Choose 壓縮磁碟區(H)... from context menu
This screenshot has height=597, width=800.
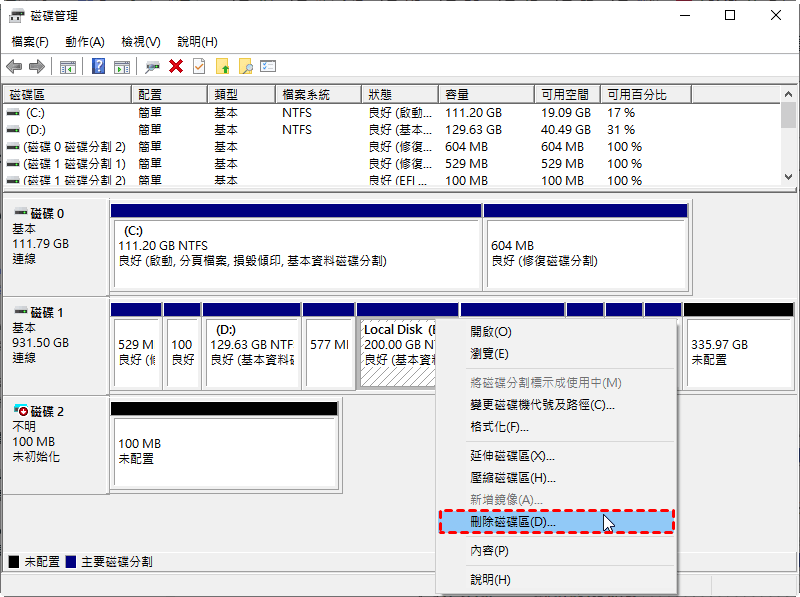[512, 478]
